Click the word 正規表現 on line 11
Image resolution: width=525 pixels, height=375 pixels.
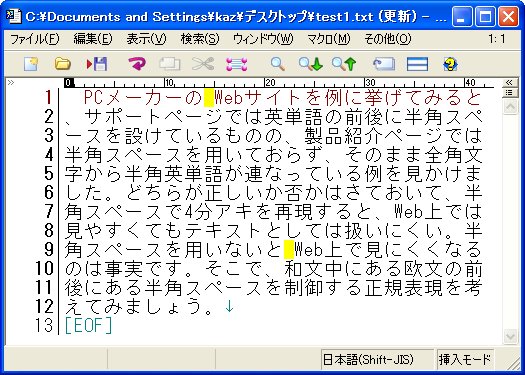(x=404, y=287)
